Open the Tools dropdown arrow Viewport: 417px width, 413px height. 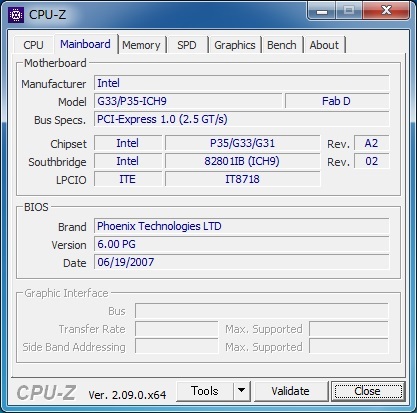(242, 391)
